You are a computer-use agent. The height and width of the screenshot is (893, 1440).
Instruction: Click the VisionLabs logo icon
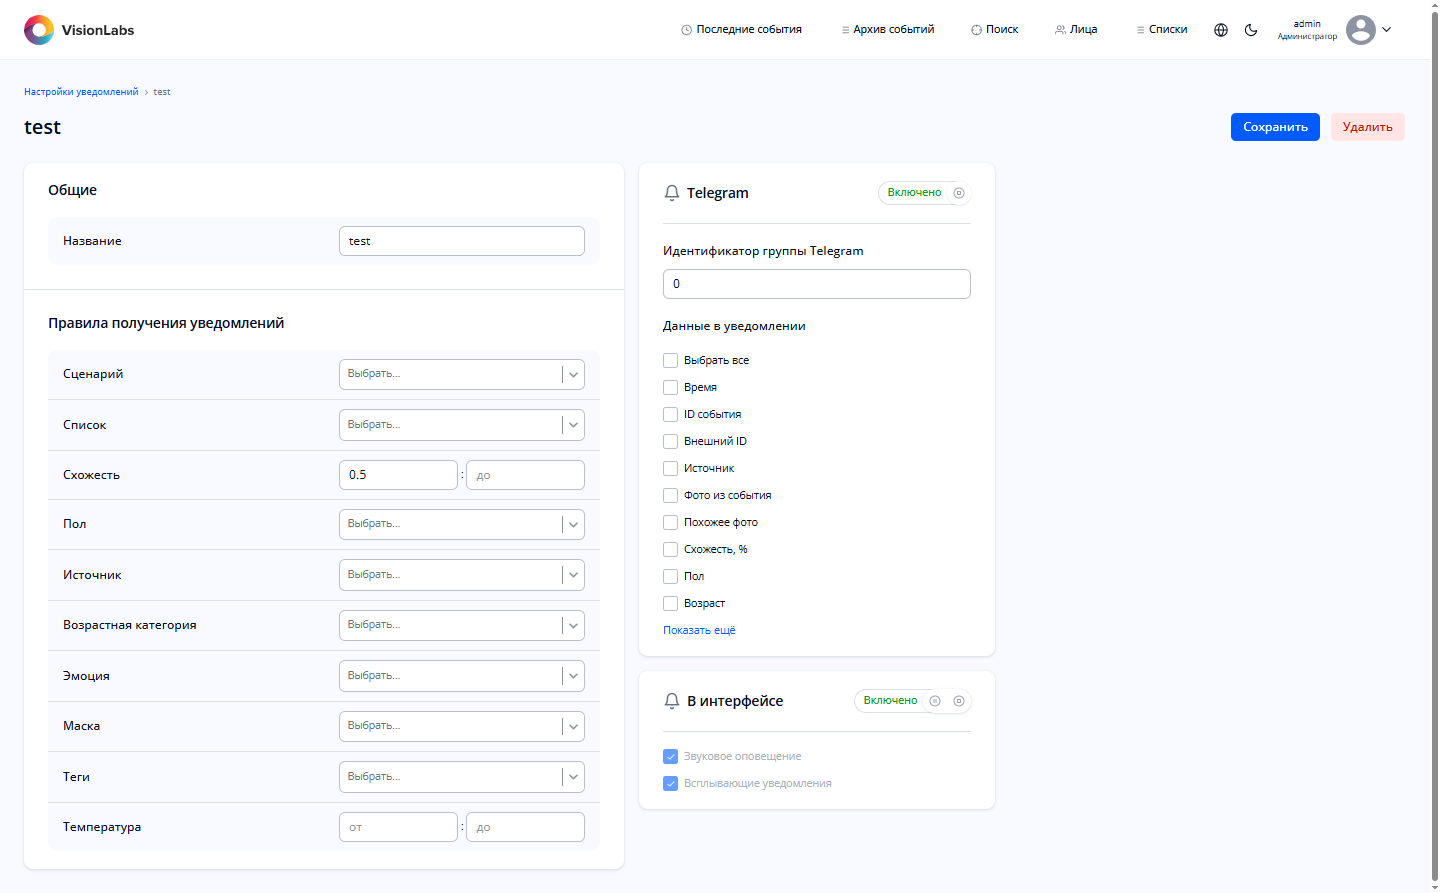click(39, 30)
